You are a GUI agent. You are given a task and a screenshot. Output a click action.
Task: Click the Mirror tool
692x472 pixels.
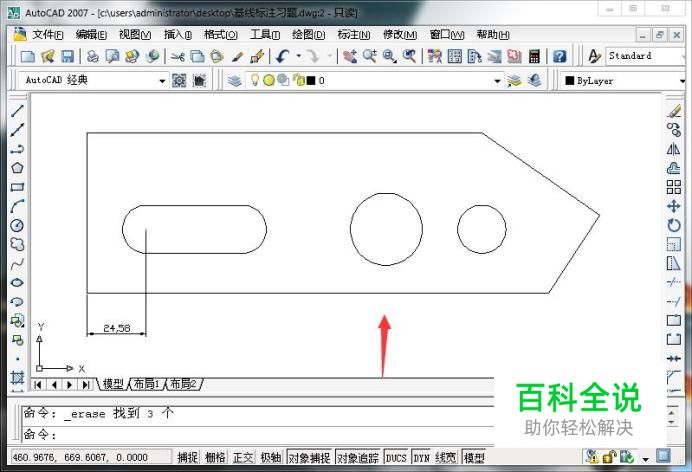coord(673,149)
